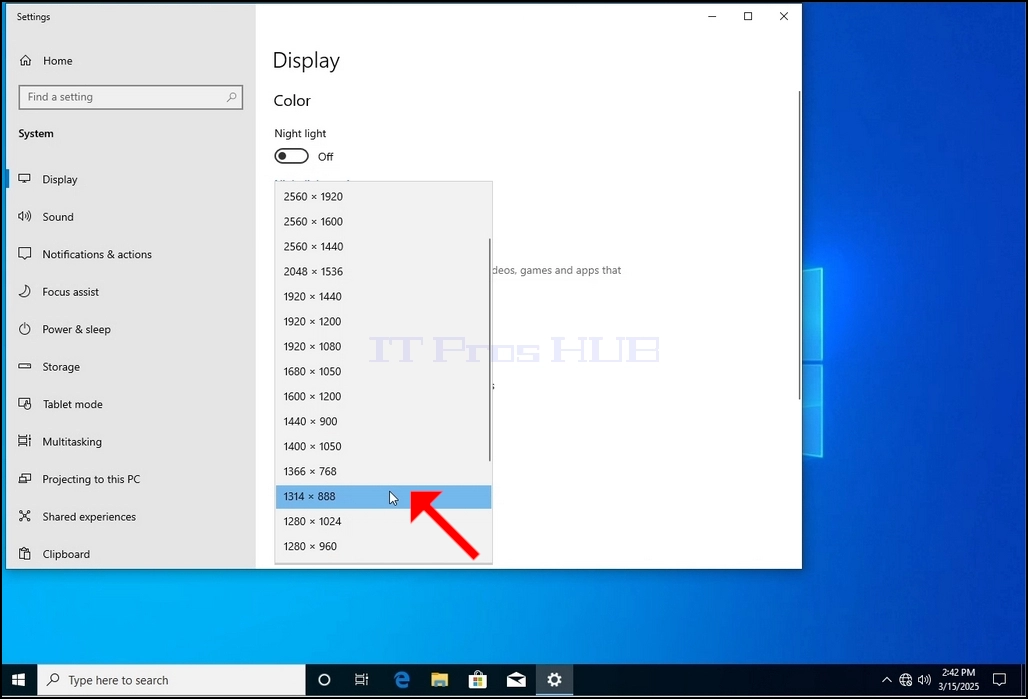Select 1920 × 1440 resolution
1028x699 pixels.
click(384, 296)
